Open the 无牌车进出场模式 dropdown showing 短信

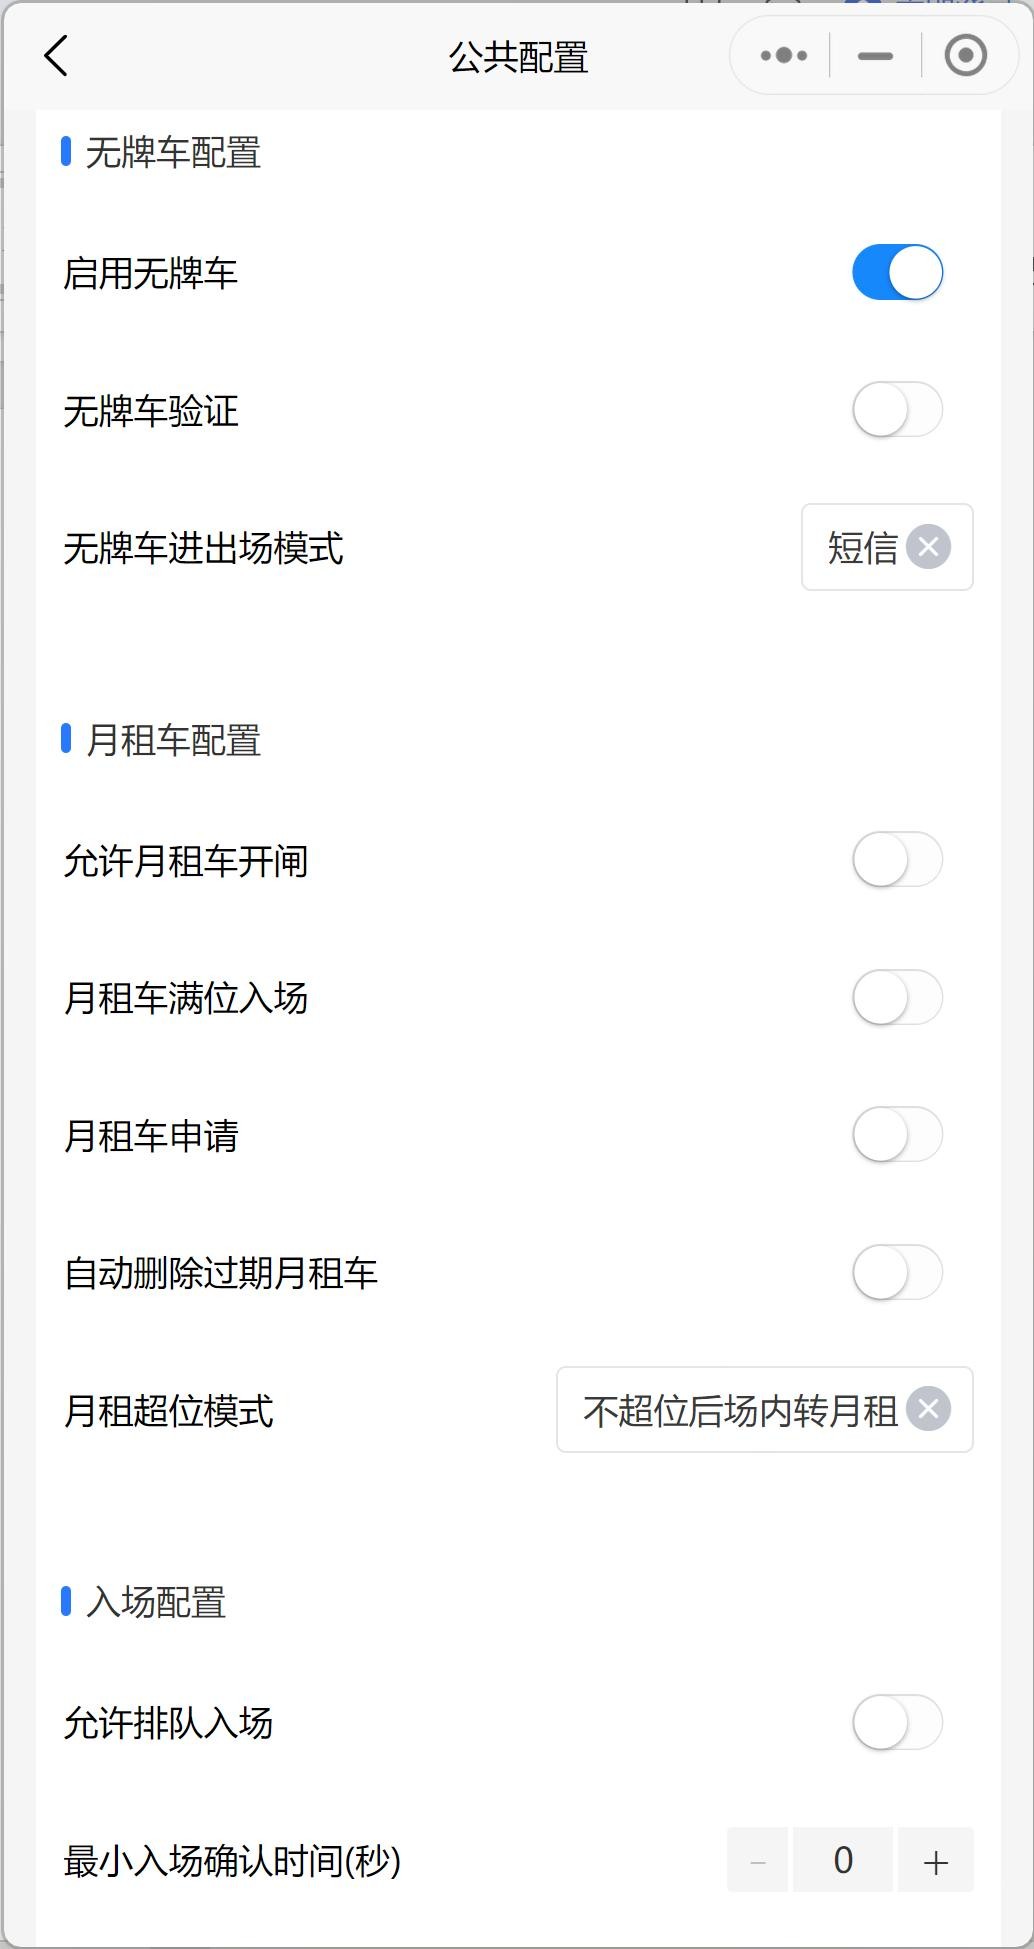pos(887,547)
